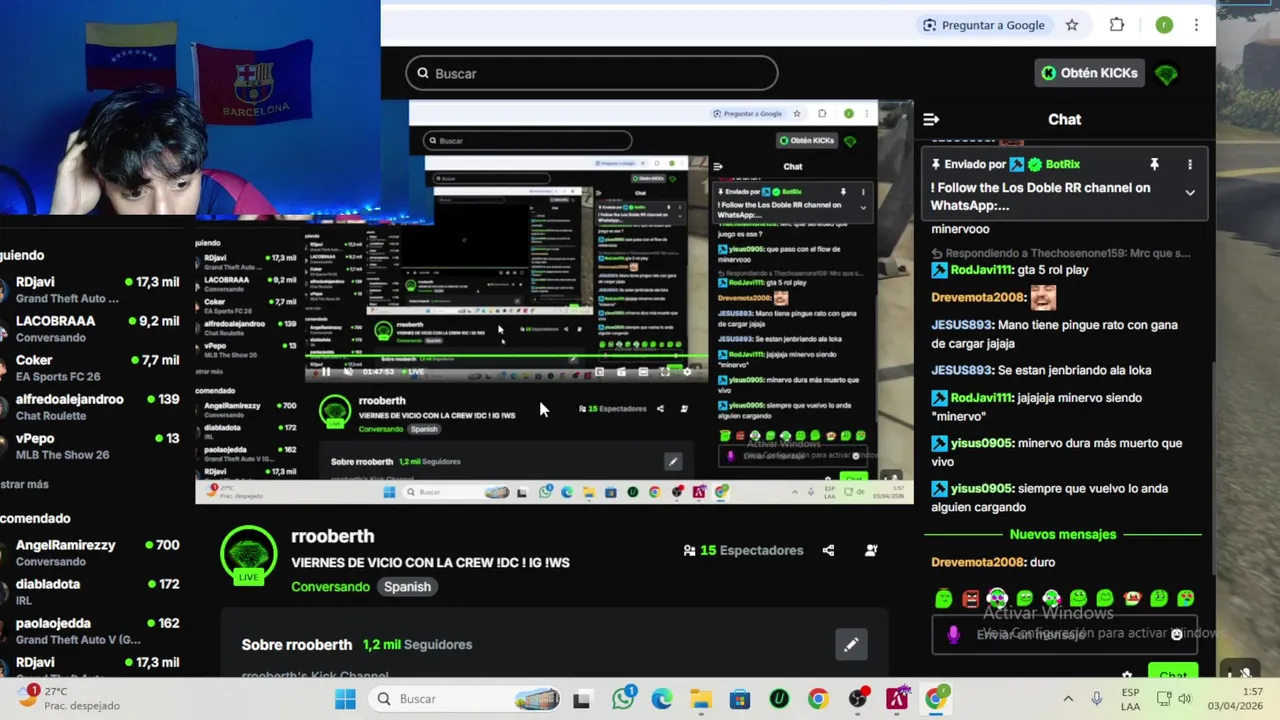This screenshot has height=720, width=1280.
Task: Launch Microsoft Edge from the taskbar
Action: click(662, 699)
